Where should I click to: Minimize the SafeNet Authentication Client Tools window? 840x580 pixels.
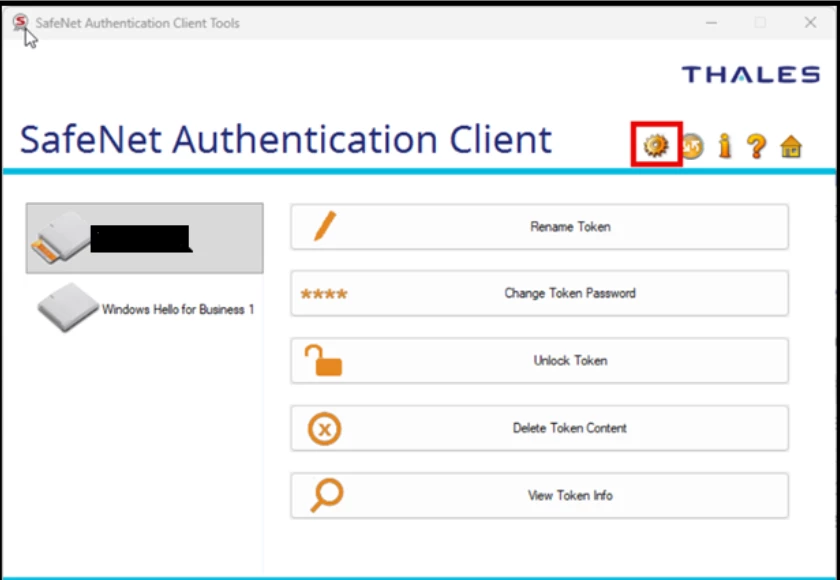pos(711,22)
